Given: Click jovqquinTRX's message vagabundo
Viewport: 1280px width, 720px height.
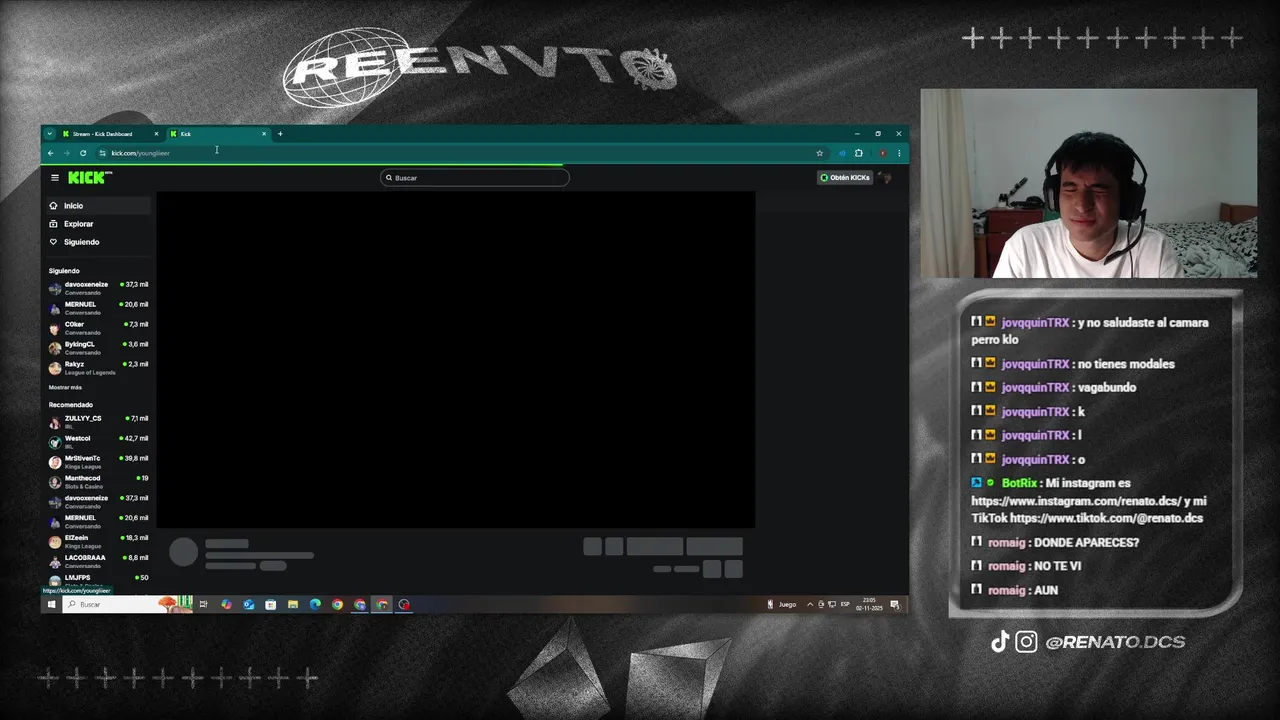Looking at the screenshot, I should tap(1107, 387).
